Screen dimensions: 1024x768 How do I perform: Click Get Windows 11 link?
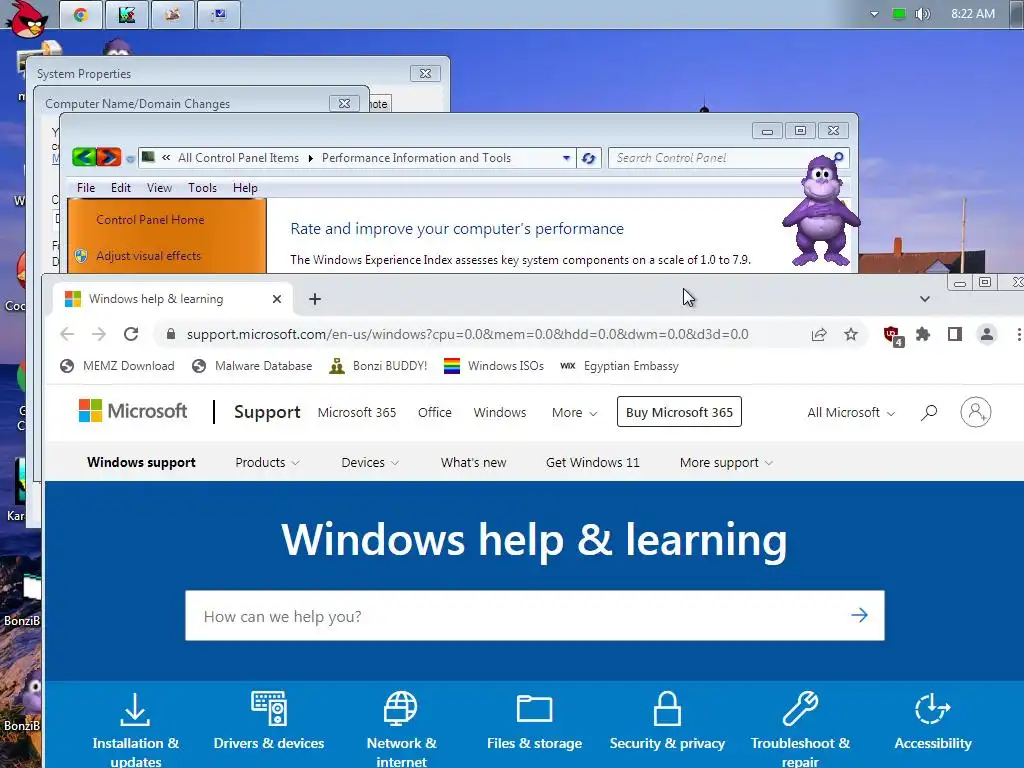(592, 462)
